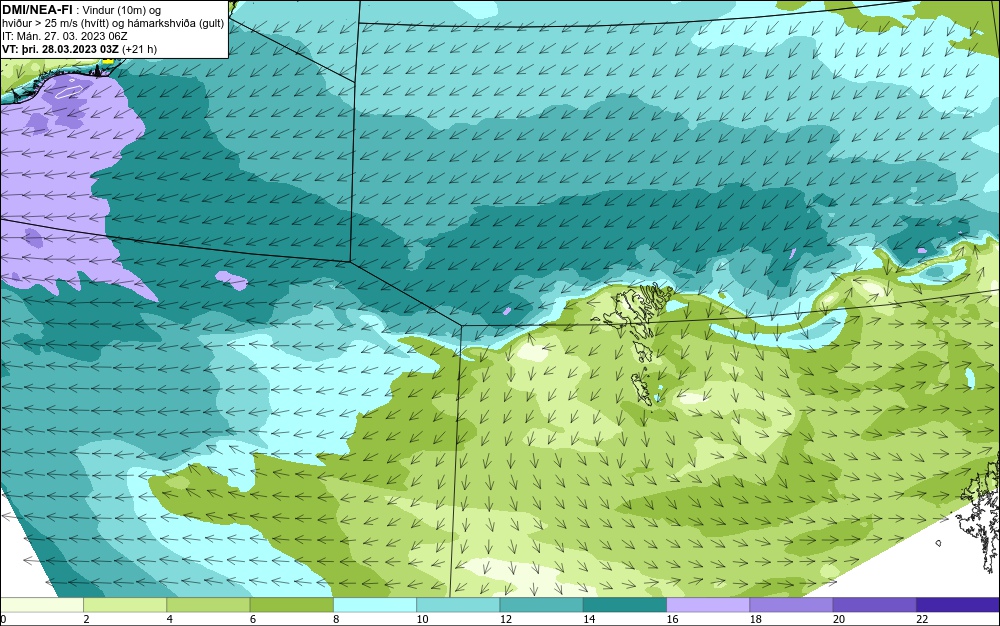The image size is (1000, 626).
Task: Click the 14–16 m/s dark teal swatch
Action: (625, 605)
